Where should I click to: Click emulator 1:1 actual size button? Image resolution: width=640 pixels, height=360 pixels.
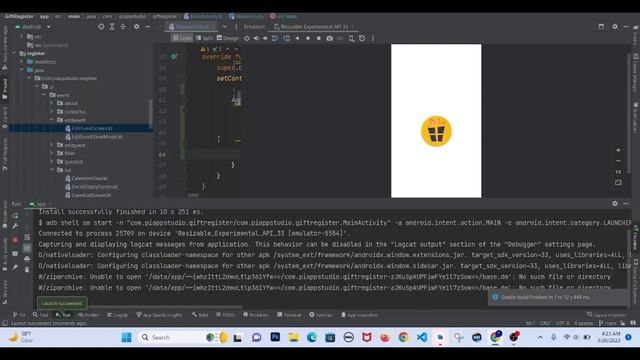pos(618,172)
